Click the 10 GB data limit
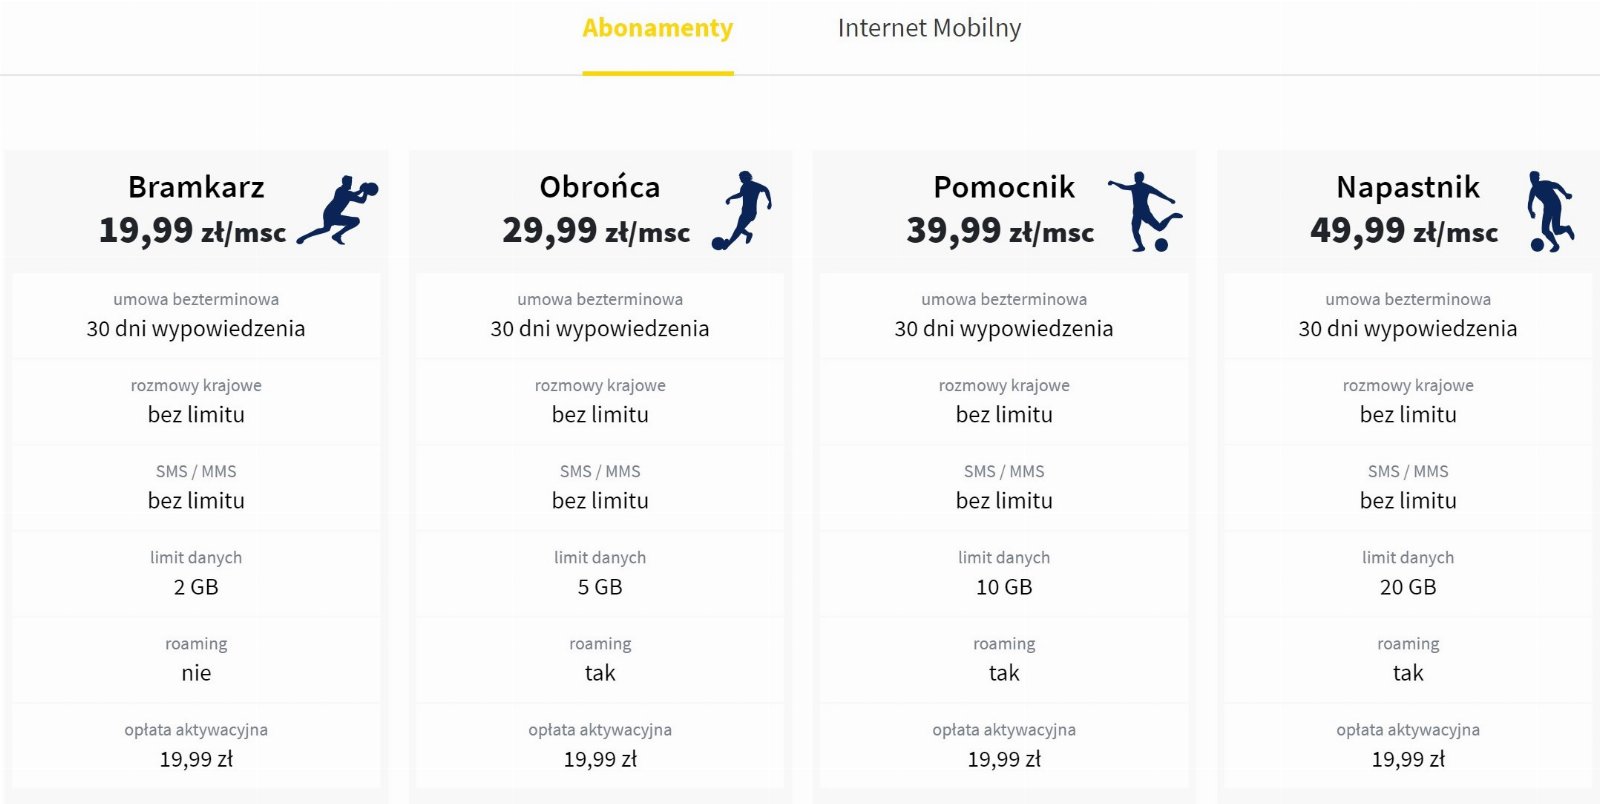This screenshot has height=804, width=1600. pyautogui.click(x=1004, y=587)
